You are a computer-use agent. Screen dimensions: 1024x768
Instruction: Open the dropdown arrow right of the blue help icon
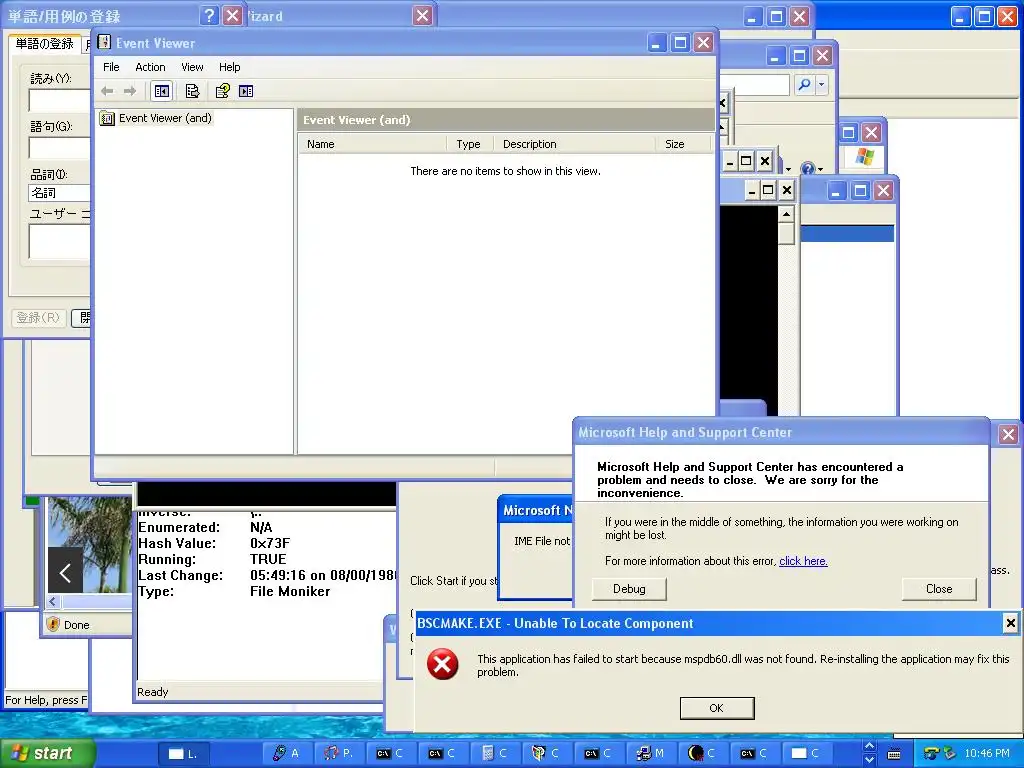(x=821, y=170)
